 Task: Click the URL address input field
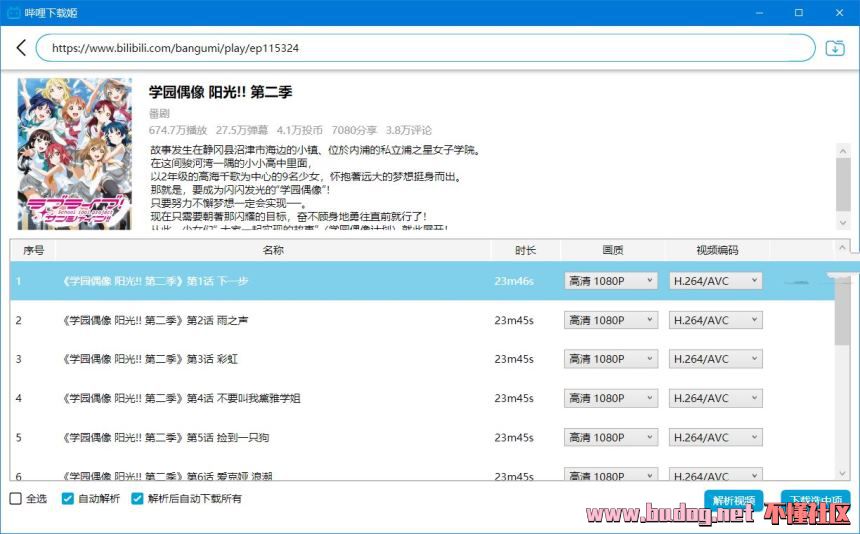[x=425, y=48]
